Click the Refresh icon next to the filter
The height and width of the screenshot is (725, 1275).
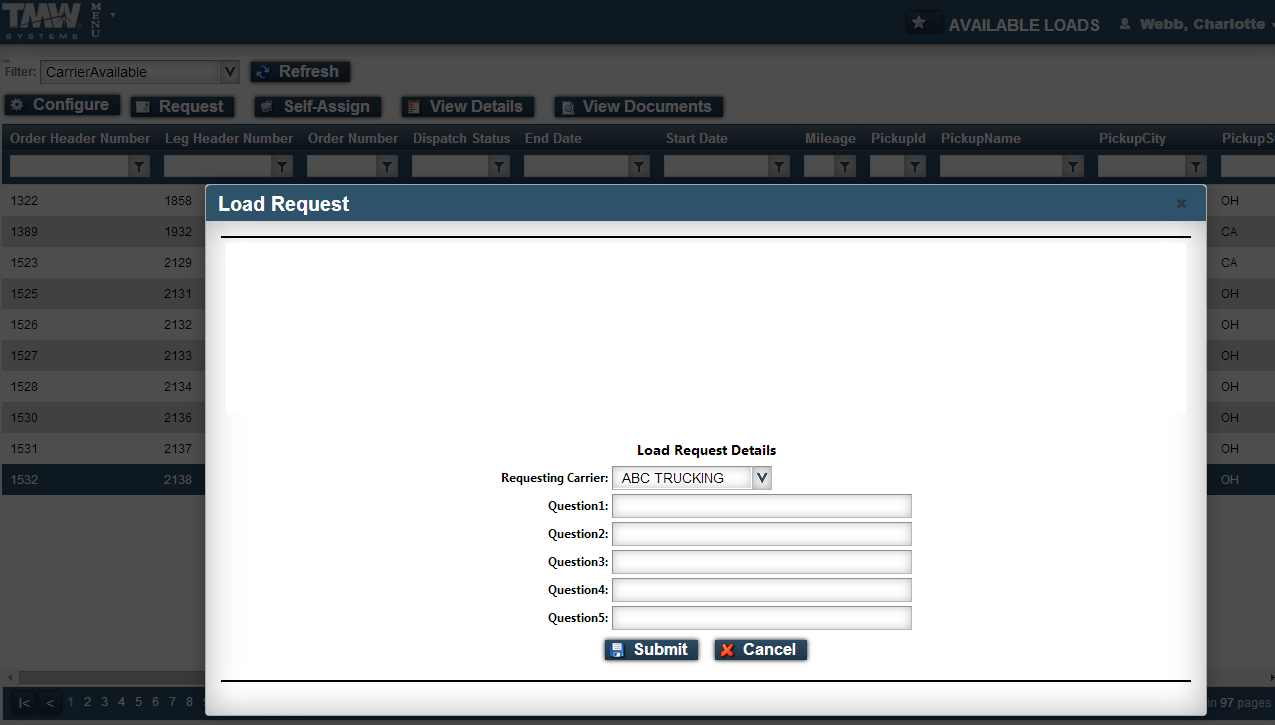click(x=263, y=71)
